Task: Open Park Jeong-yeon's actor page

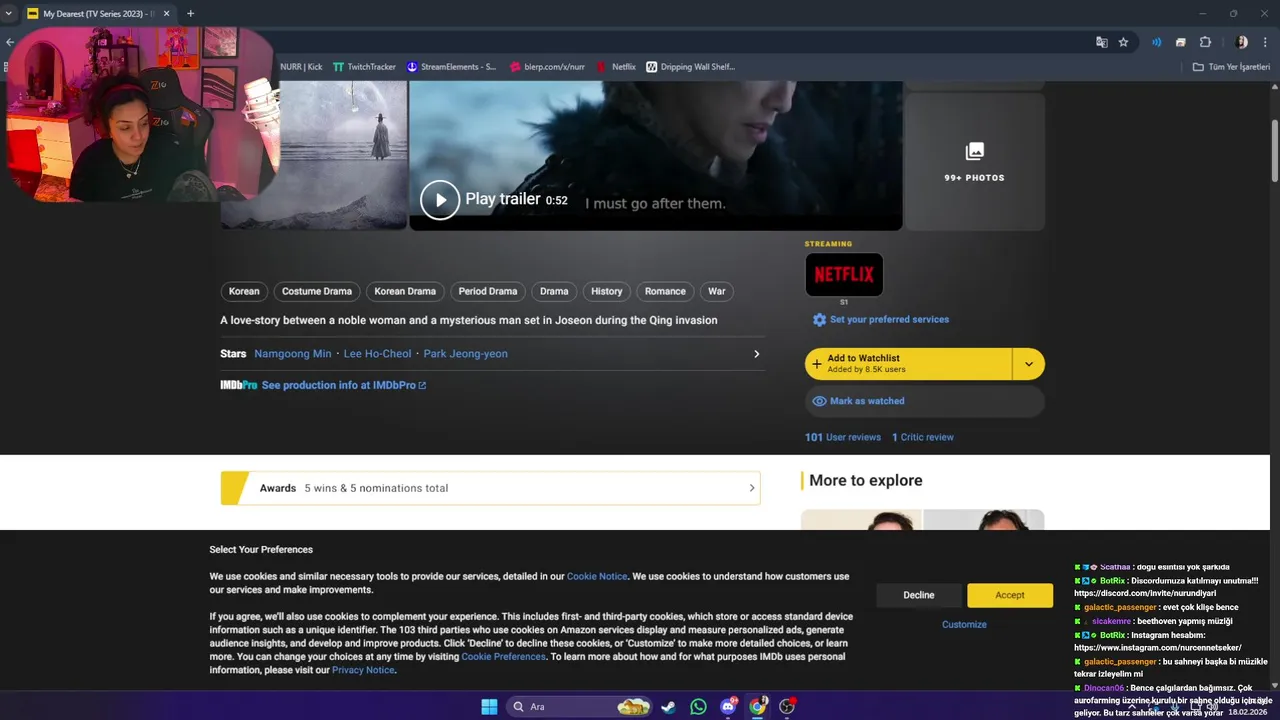Action: tap(466, 354)
